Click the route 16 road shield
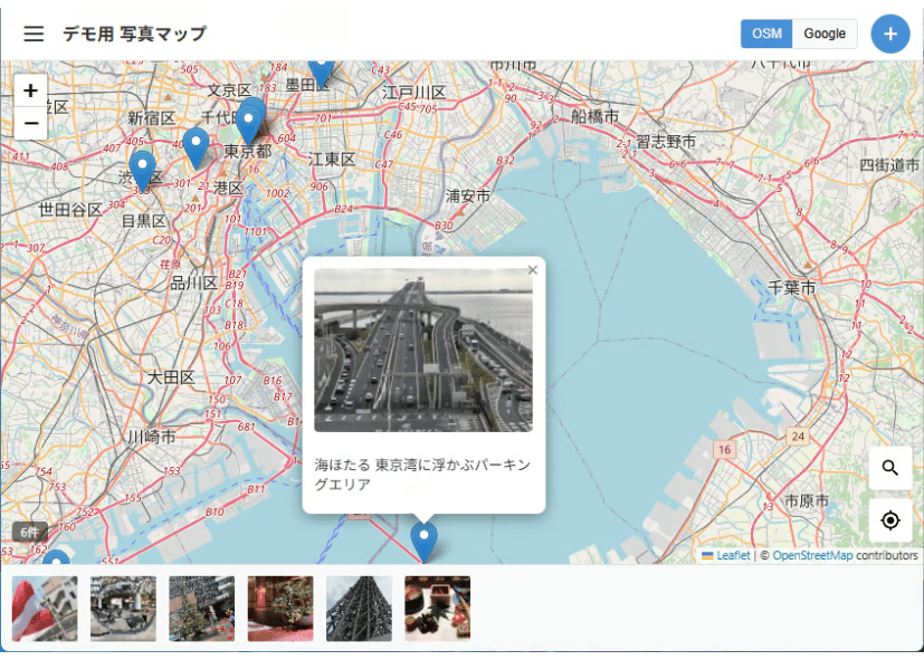 point(724,450)
